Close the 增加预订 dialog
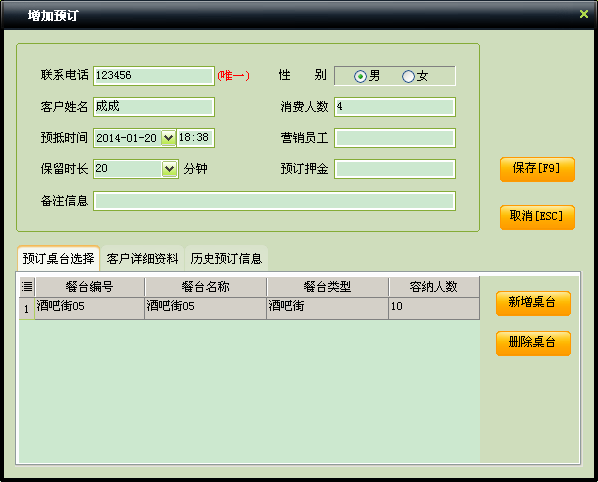 point(584,14)
